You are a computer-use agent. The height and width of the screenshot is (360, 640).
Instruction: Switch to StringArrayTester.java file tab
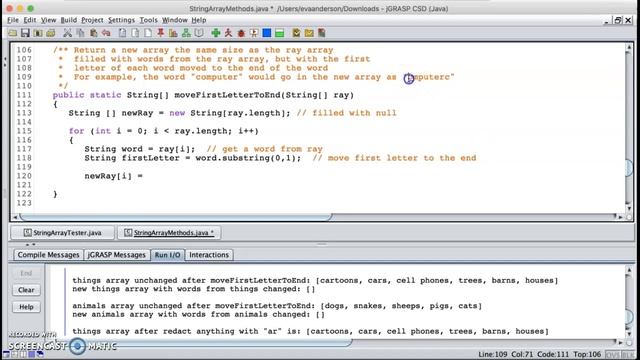pyautogui.click(x=62, y=233)
